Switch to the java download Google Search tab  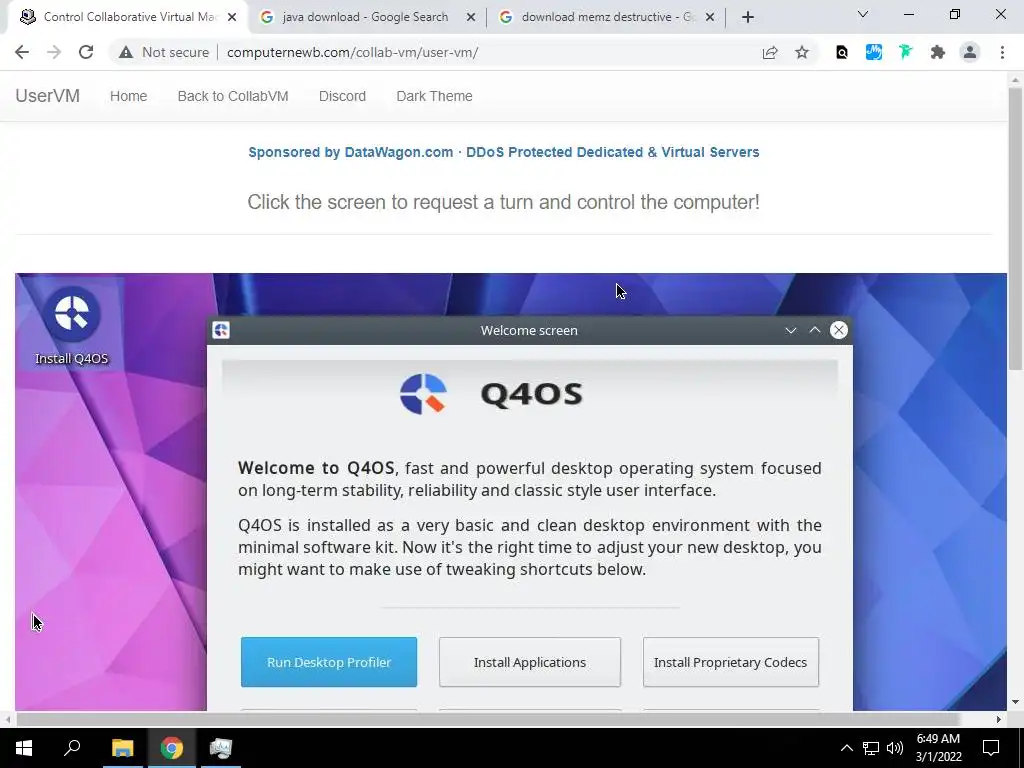point(366,17)
